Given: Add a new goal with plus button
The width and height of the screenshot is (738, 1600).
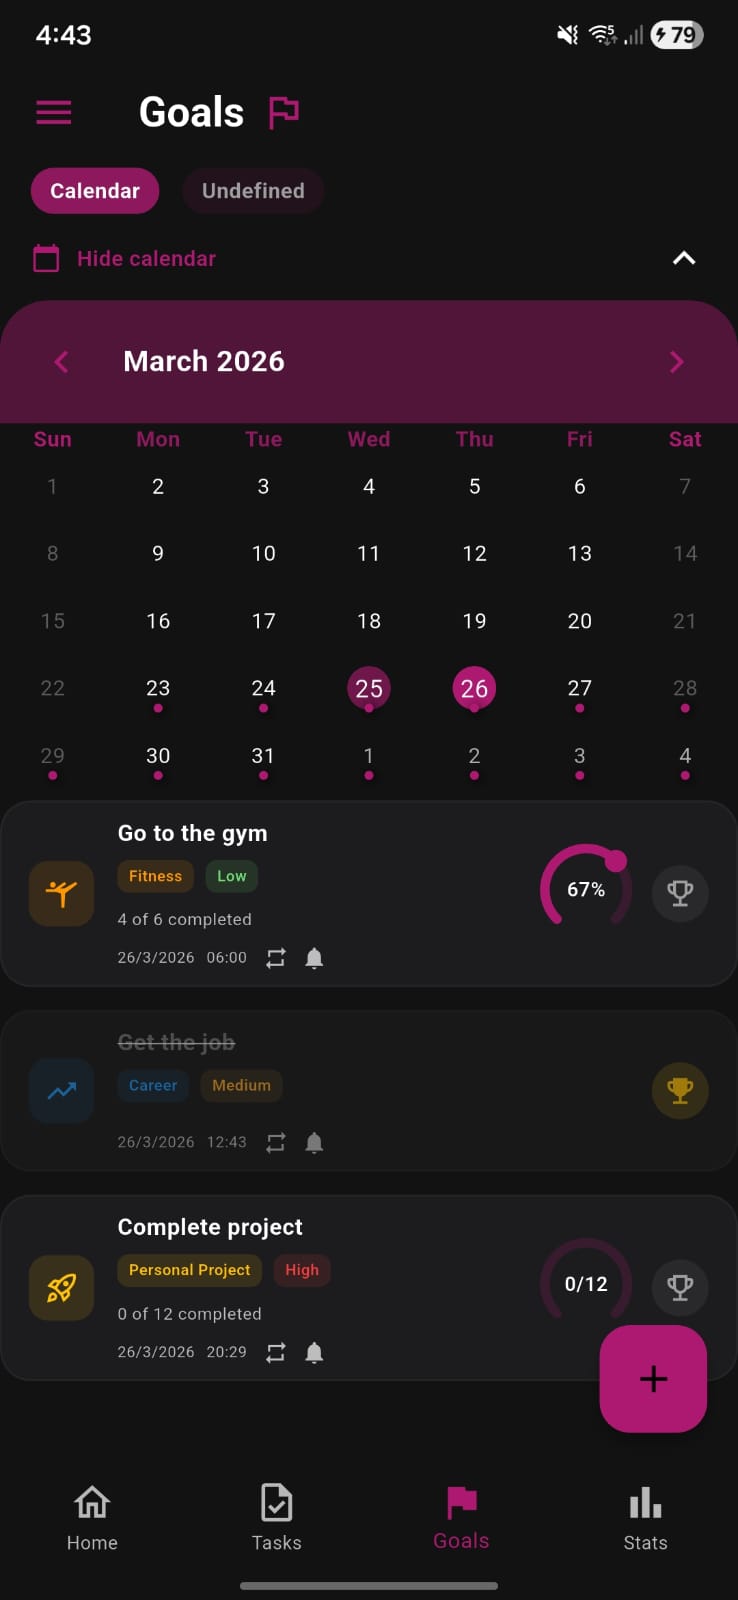Looking at the screenshot, I should click(653, 1379).
